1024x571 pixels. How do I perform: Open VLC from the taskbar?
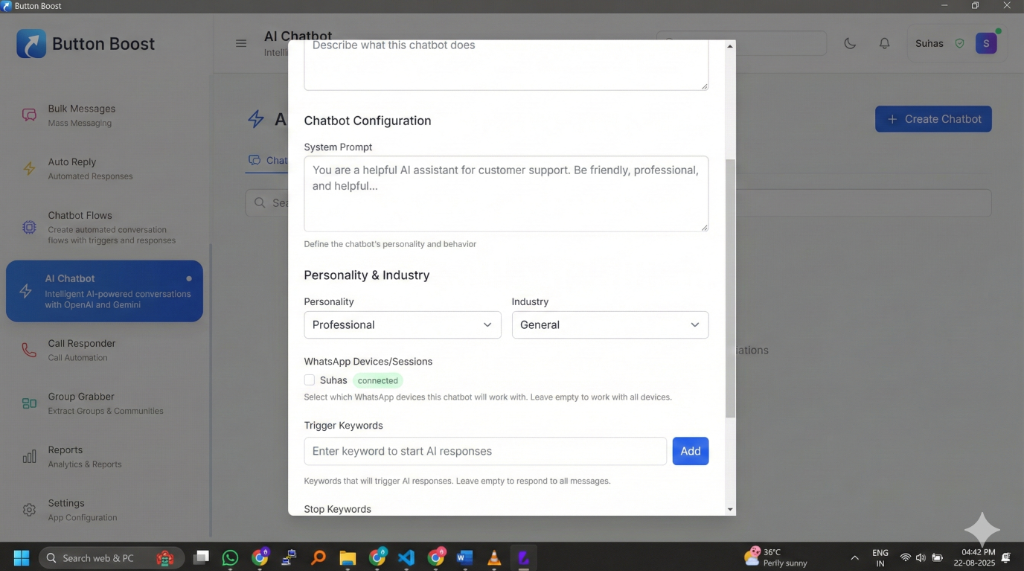(494, 558)
